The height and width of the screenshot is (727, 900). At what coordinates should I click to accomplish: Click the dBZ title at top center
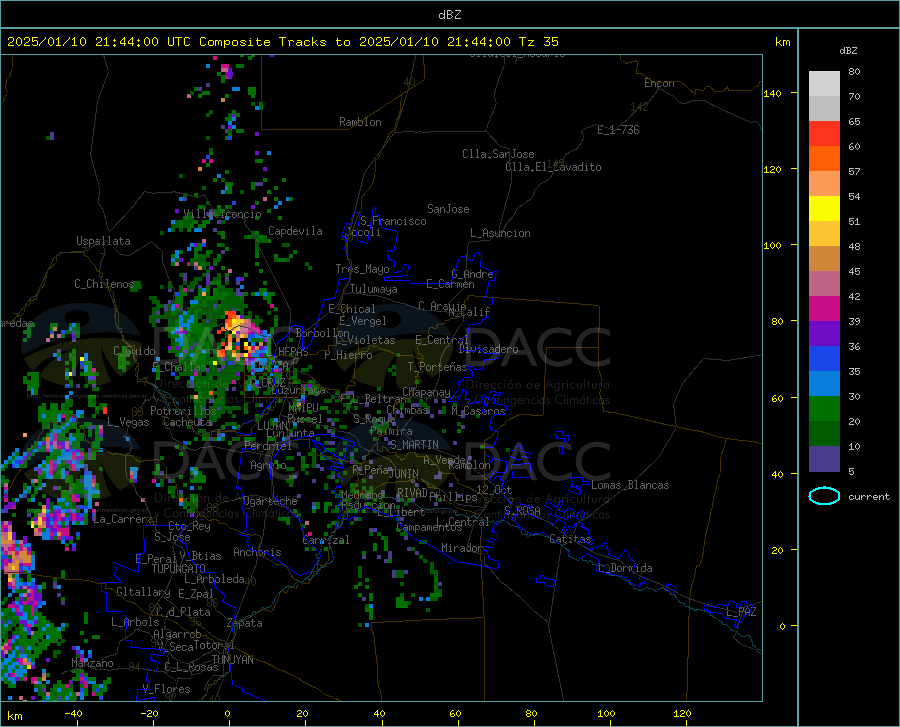pos(449,15)
